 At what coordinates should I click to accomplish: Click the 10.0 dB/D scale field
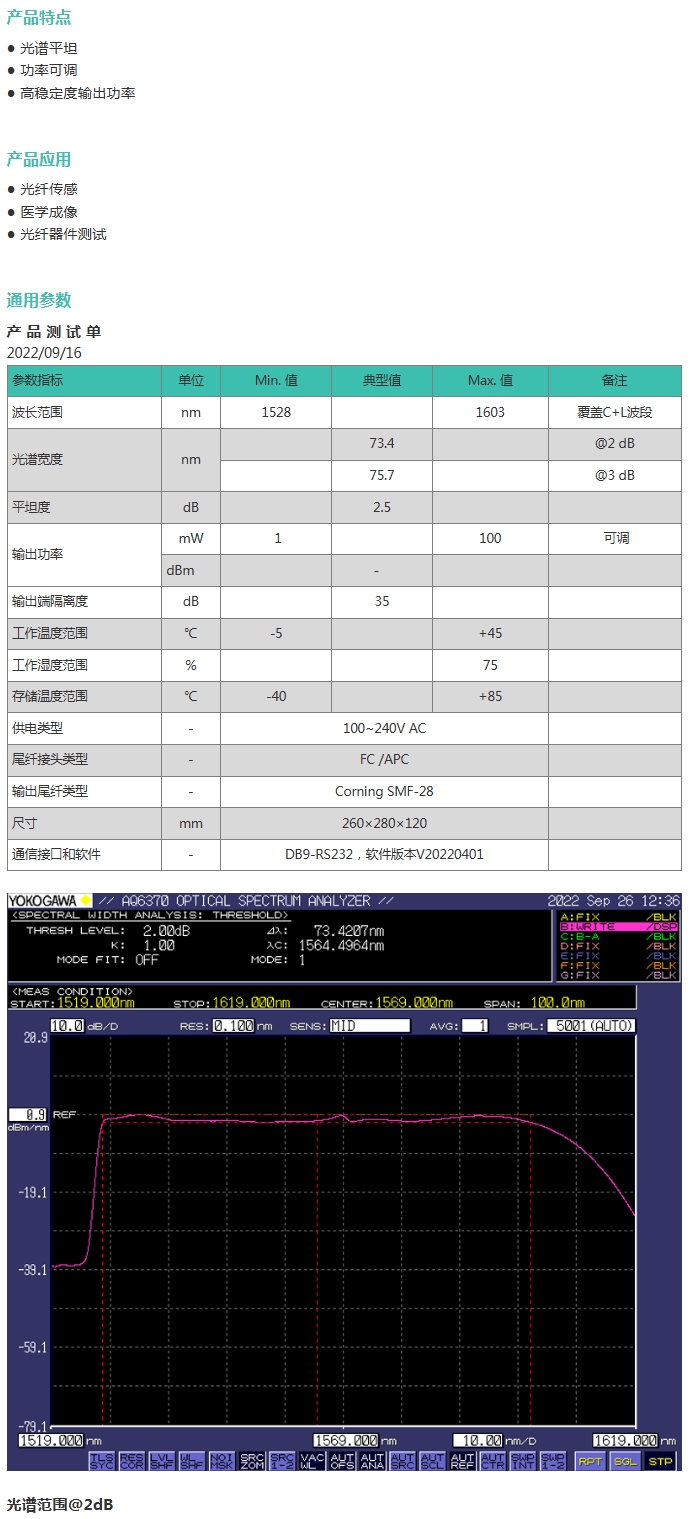66,1025
